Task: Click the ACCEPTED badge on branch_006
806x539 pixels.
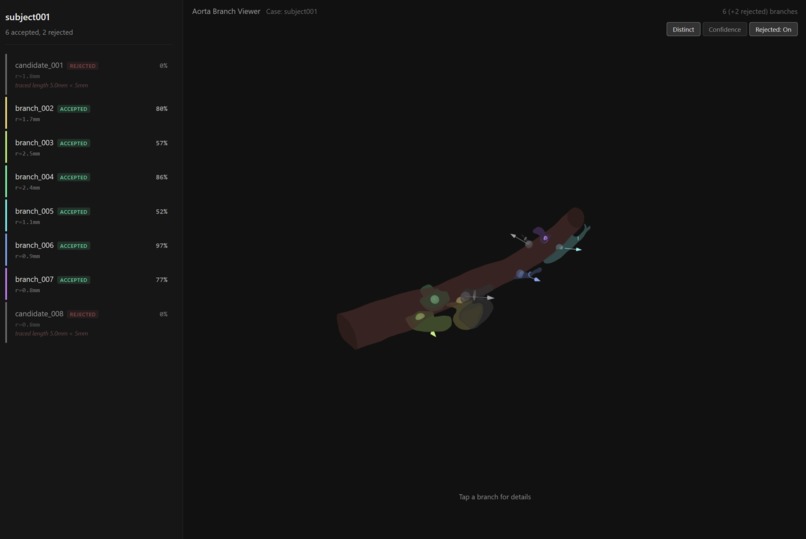Action: [x=74, y=246]
